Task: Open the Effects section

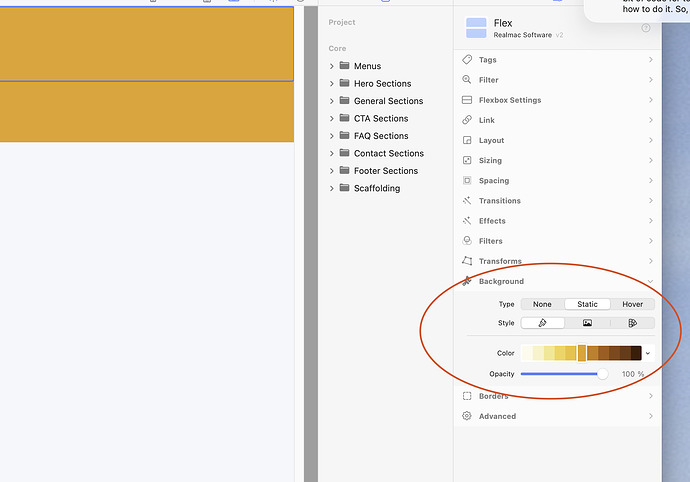Action: click(557, 221)
